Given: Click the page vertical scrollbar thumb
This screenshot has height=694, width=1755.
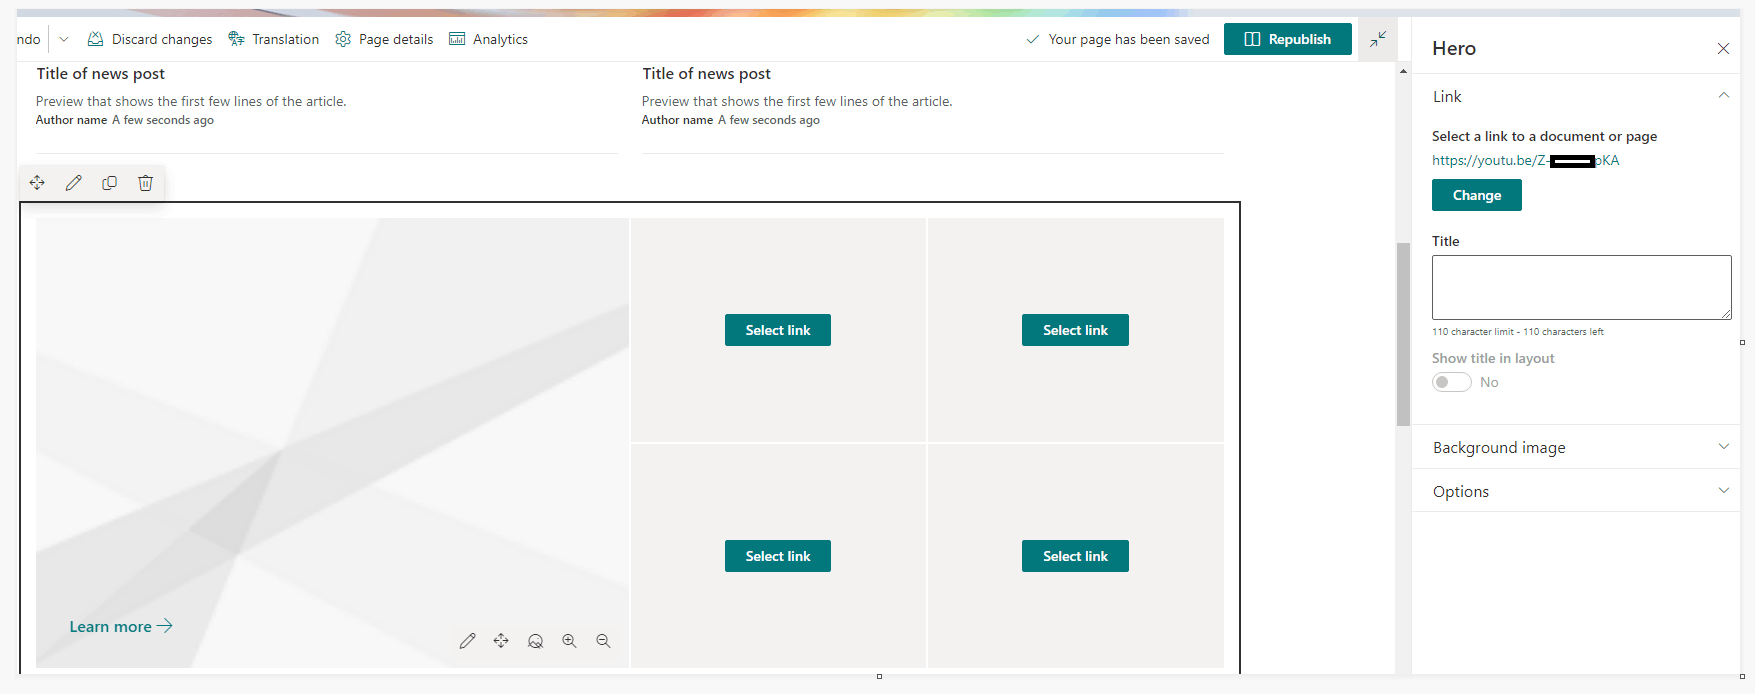Looking at the screenshot, I should coord(1403,334).
